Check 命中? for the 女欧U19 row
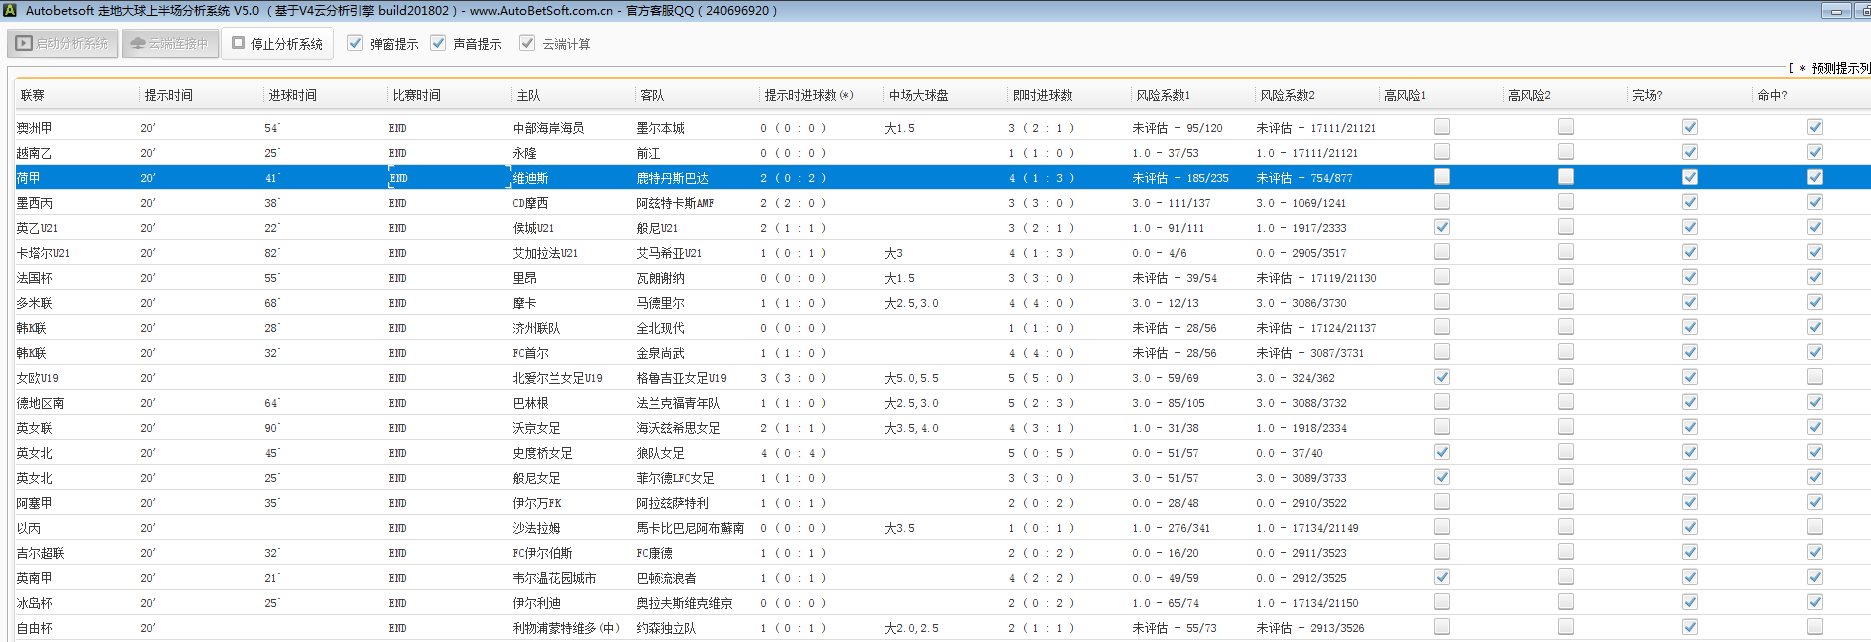The height and width of the screenshot is (642, 1871). click(1814, 377)
